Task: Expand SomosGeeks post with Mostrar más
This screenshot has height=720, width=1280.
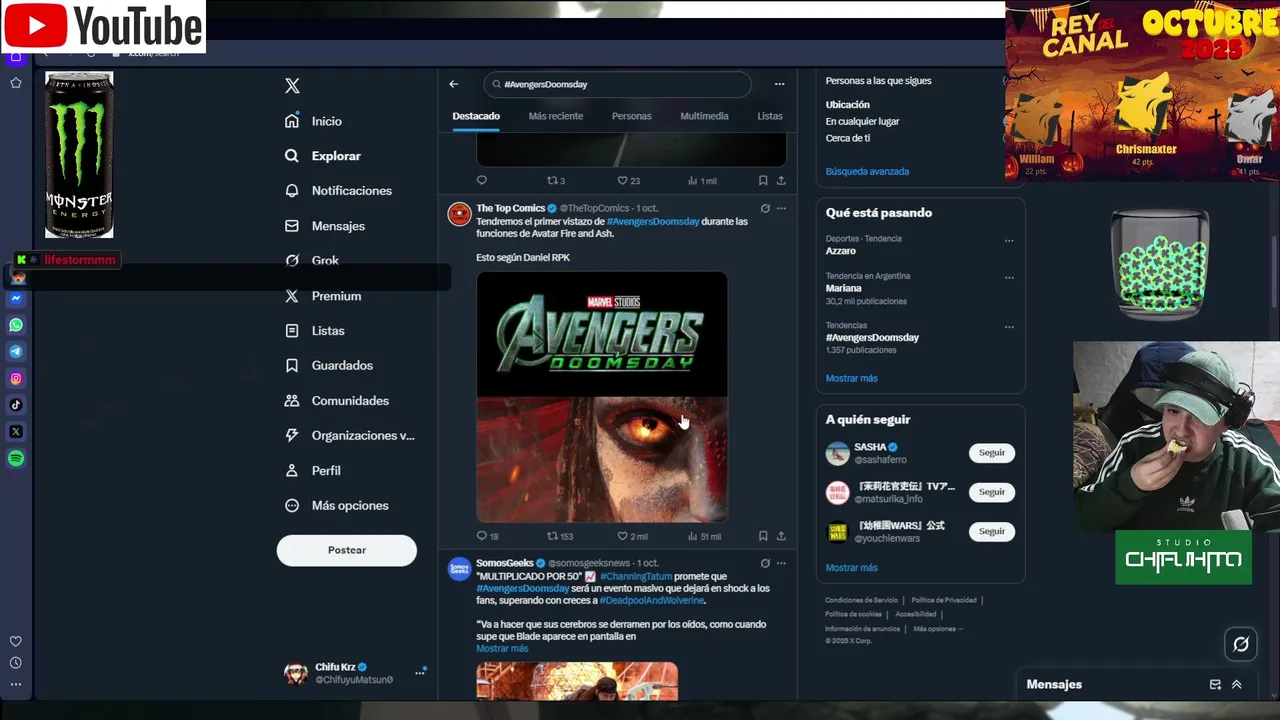Action: point(502,648)
